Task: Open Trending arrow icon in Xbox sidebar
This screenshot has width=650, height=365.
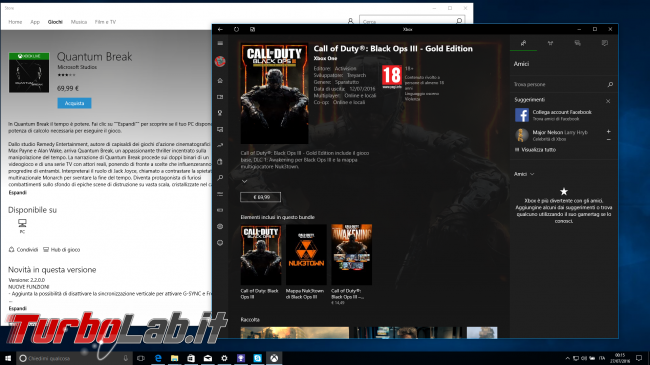Action: point(220,145)
